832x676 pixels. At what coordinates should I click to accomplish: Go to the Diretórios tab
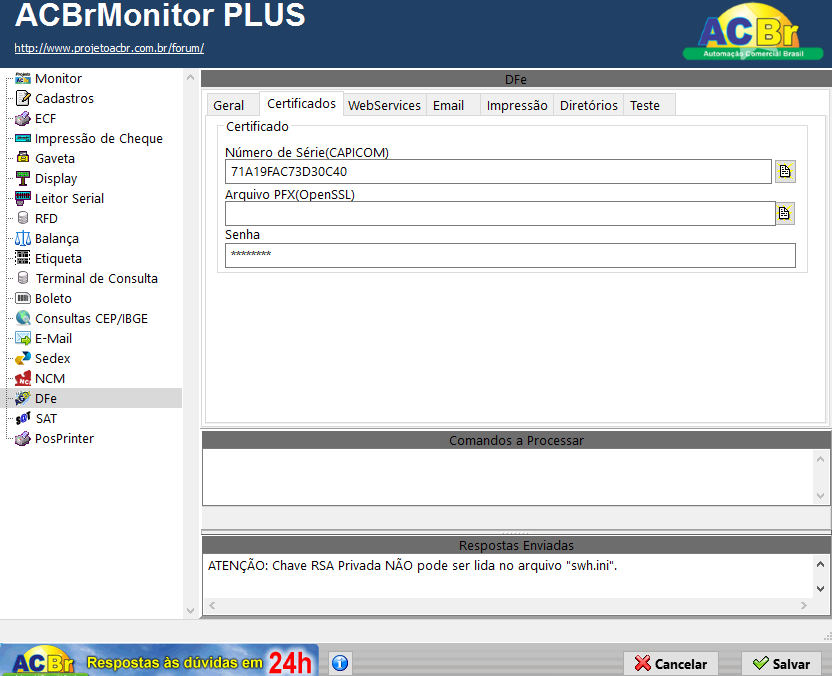pos(588,106)
